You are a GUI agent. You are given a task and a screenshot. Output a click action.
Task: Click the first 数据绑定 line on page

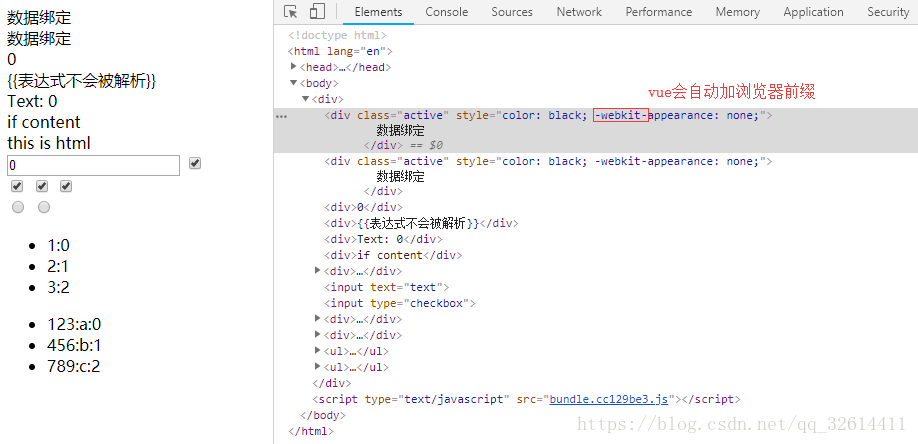39,18
